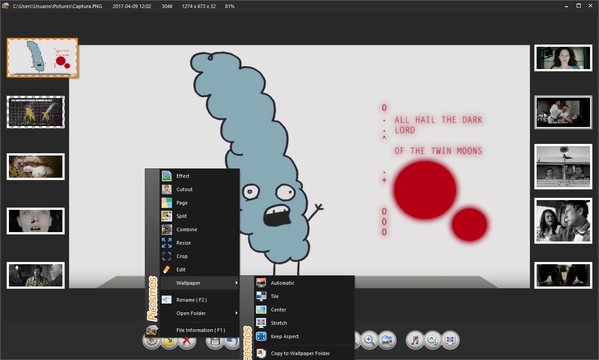
Task: Expand the Wallpaper submenu arrow
Action: click(x=236, y=283)
